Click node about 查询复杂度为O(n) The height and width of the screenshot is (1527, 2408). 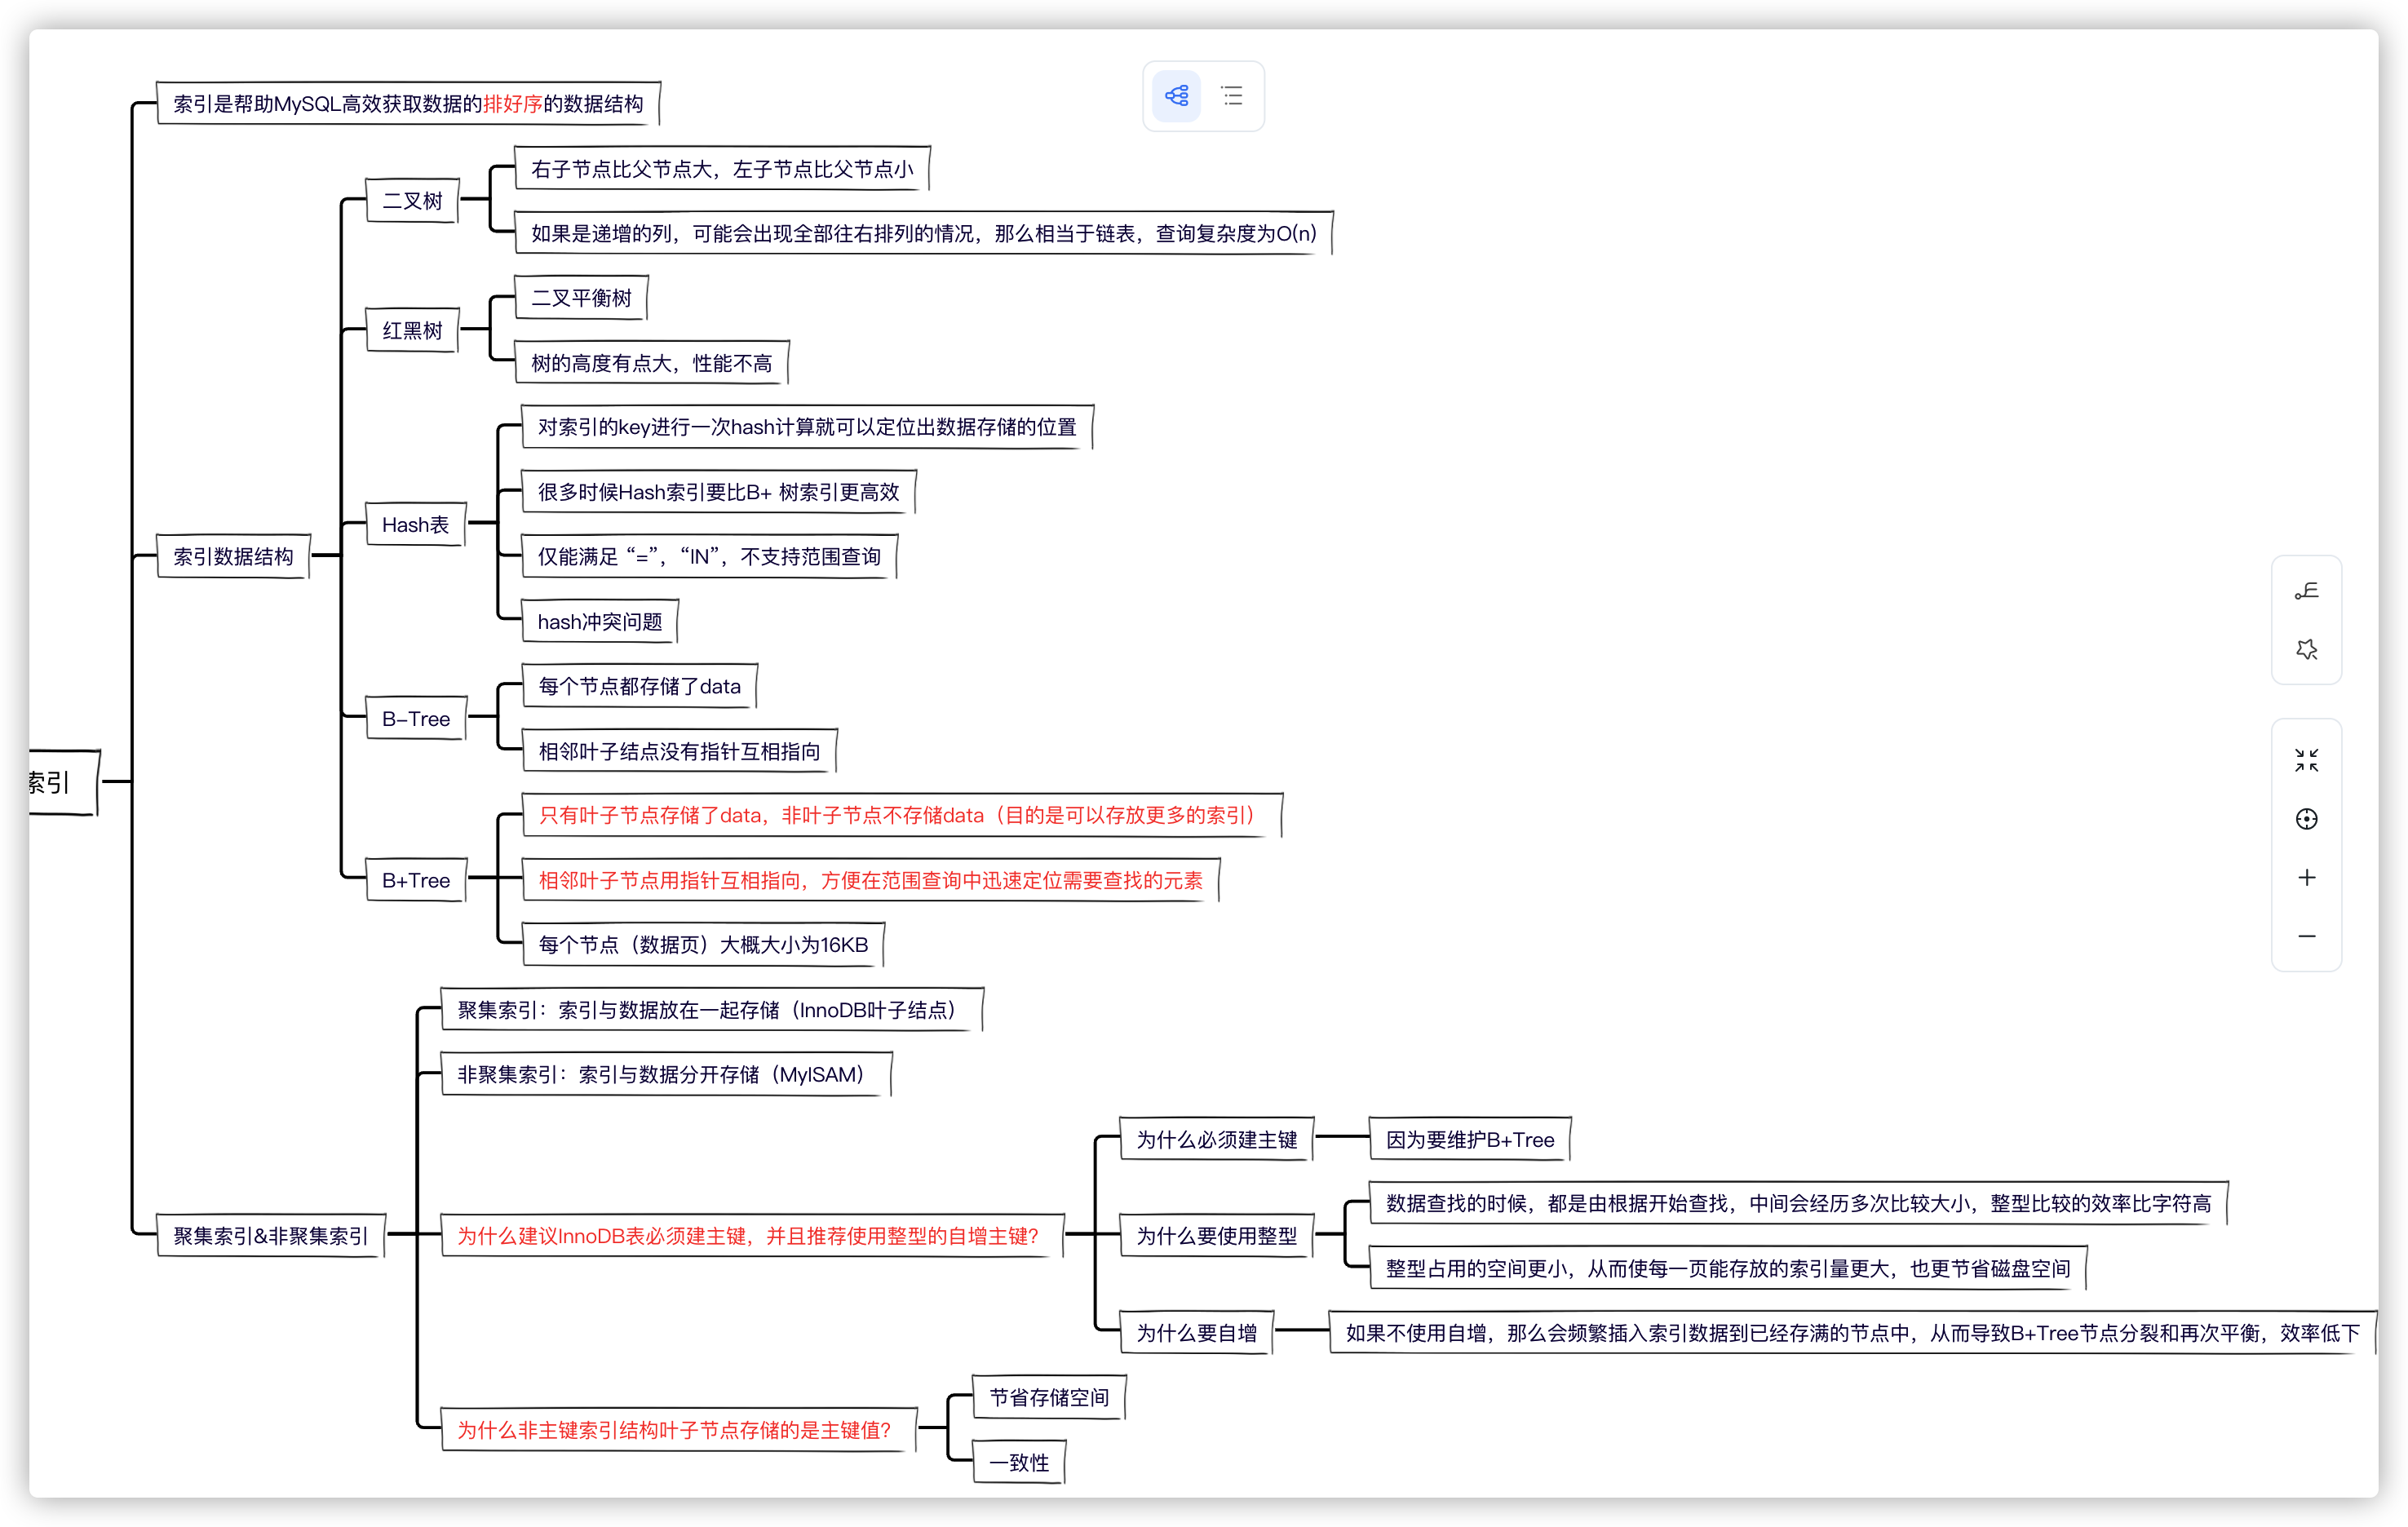(924, 233)
